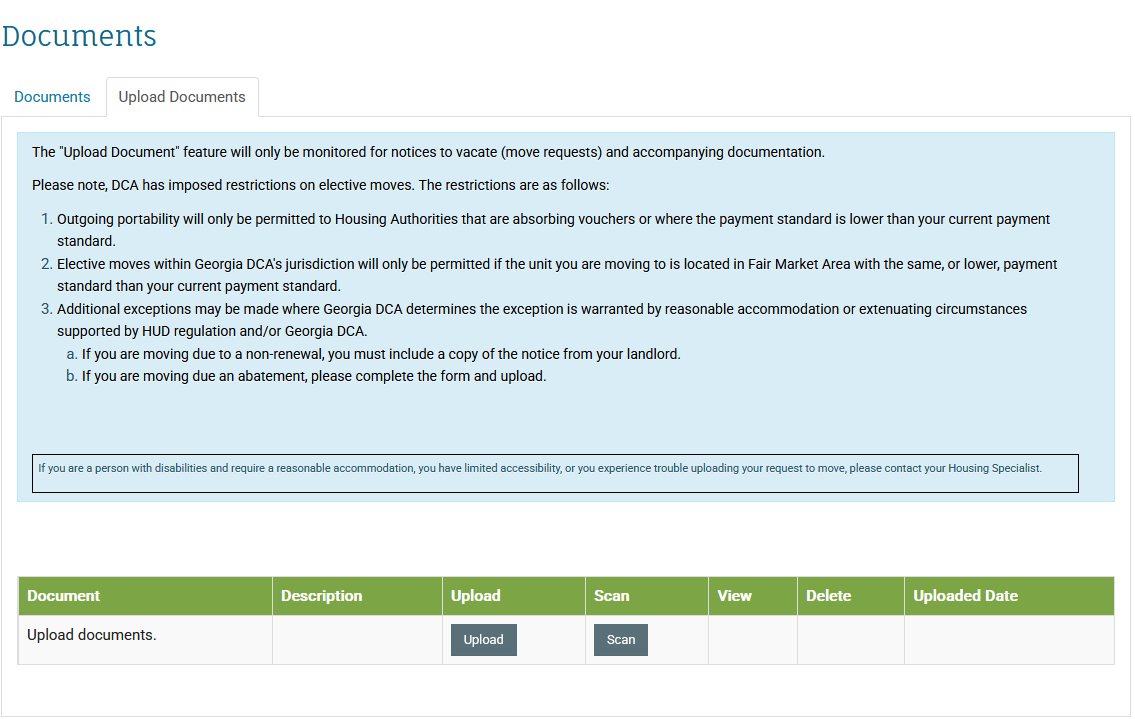Click the Scan column header
1135x719 pixels.
point(611,596)
